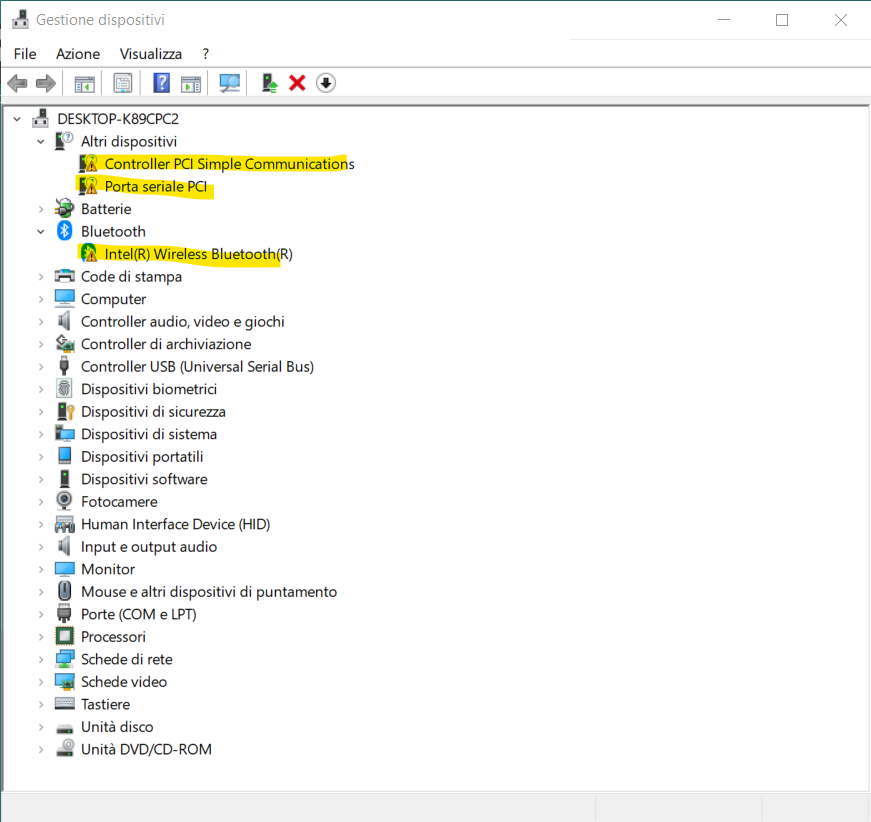The image size is (871, 822).
Task: Collapse the Bluetooth category
Action: coord(41,232)
